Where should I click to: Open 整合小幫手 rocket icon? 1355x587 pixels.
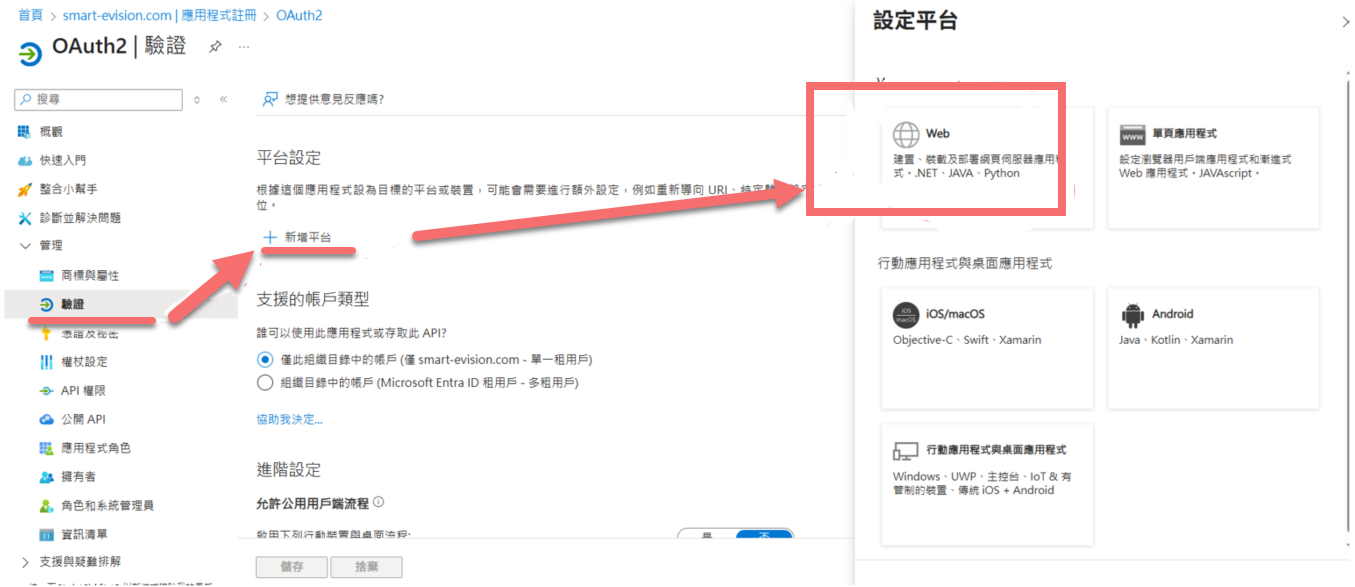click(x=24, y=189)
